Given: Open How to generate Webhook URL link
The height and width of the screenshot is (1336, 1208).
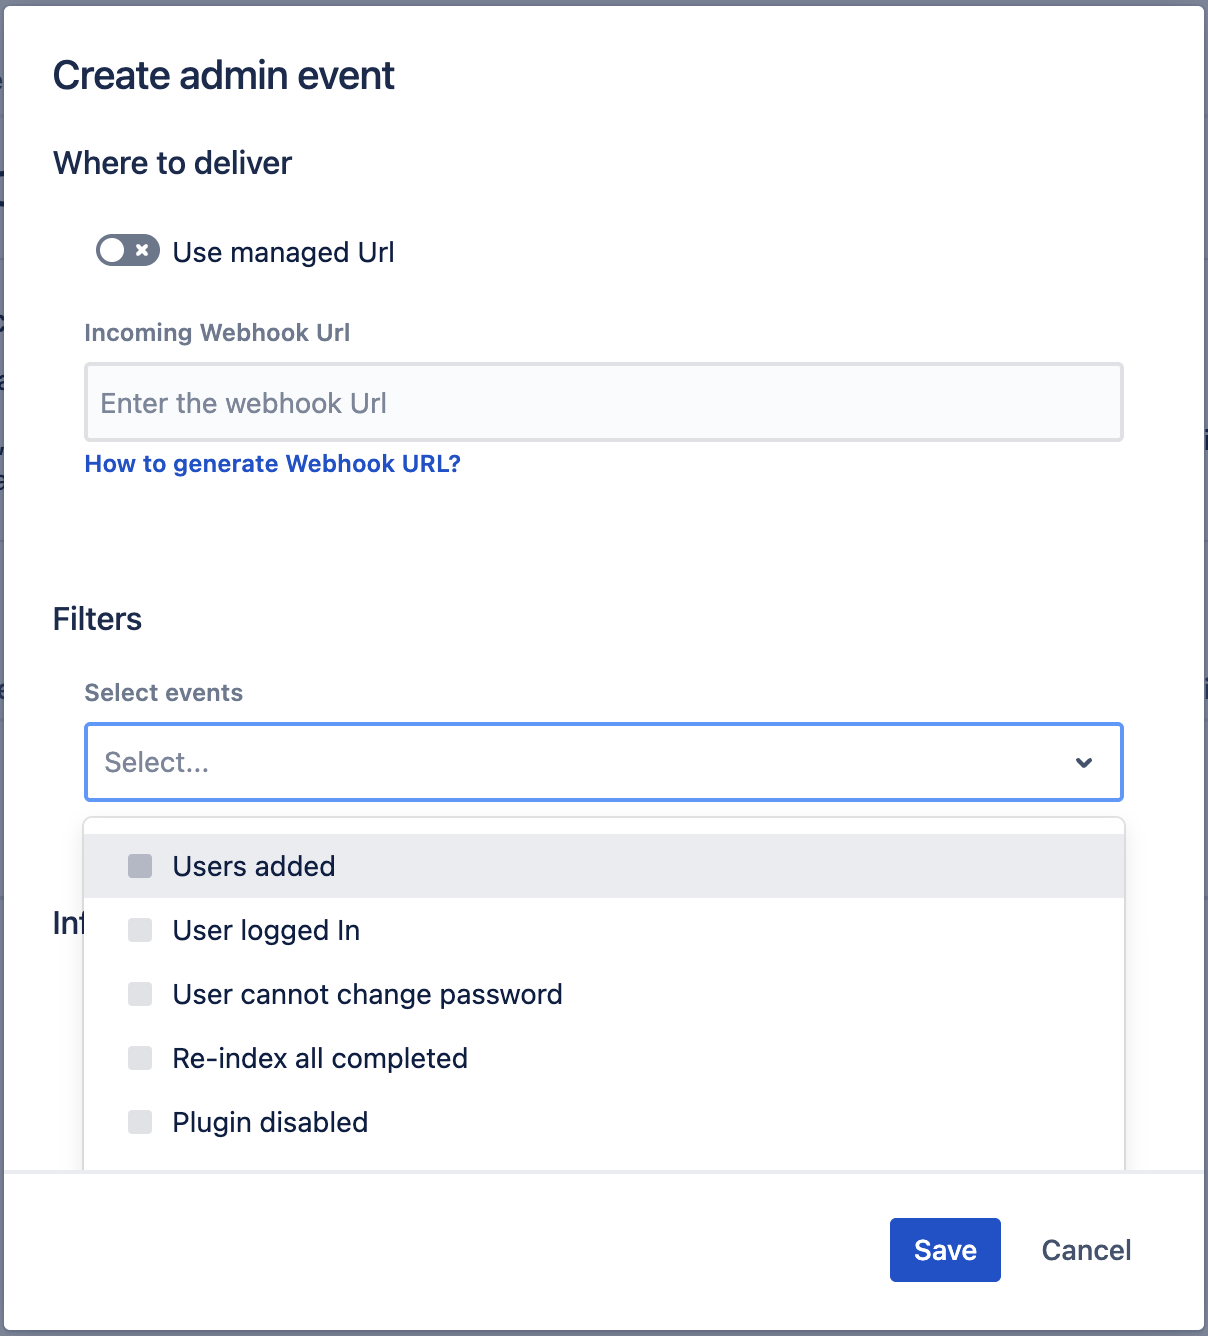Looking at the screenshot, I should point(272,464).
